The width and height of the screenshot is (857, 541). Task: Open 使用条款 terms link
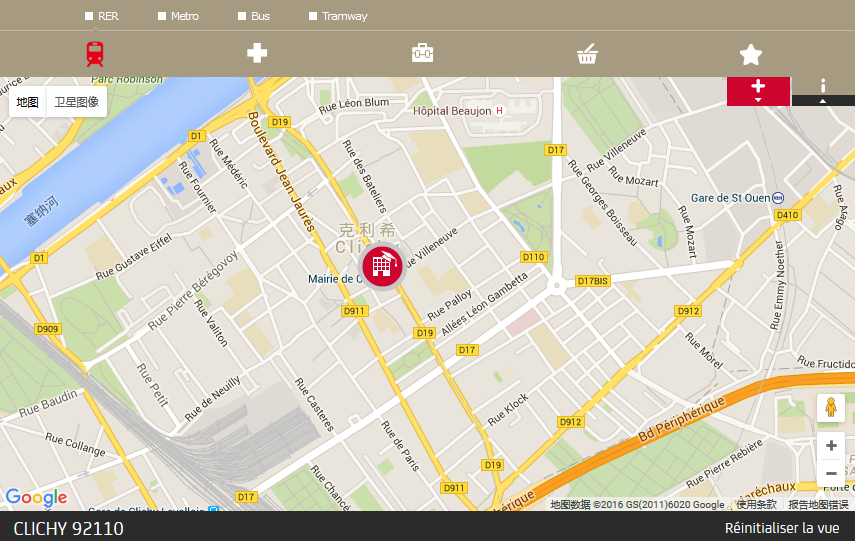click(x=756, y=504)
